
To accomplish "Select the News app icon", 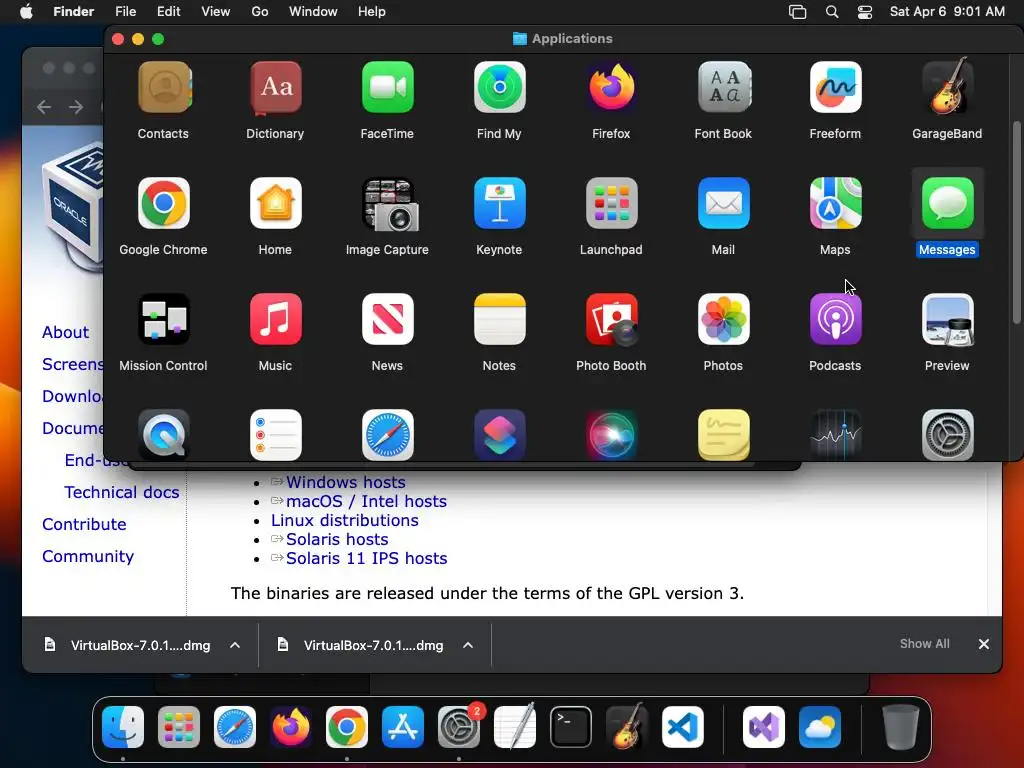I will [x=387, y=319].
